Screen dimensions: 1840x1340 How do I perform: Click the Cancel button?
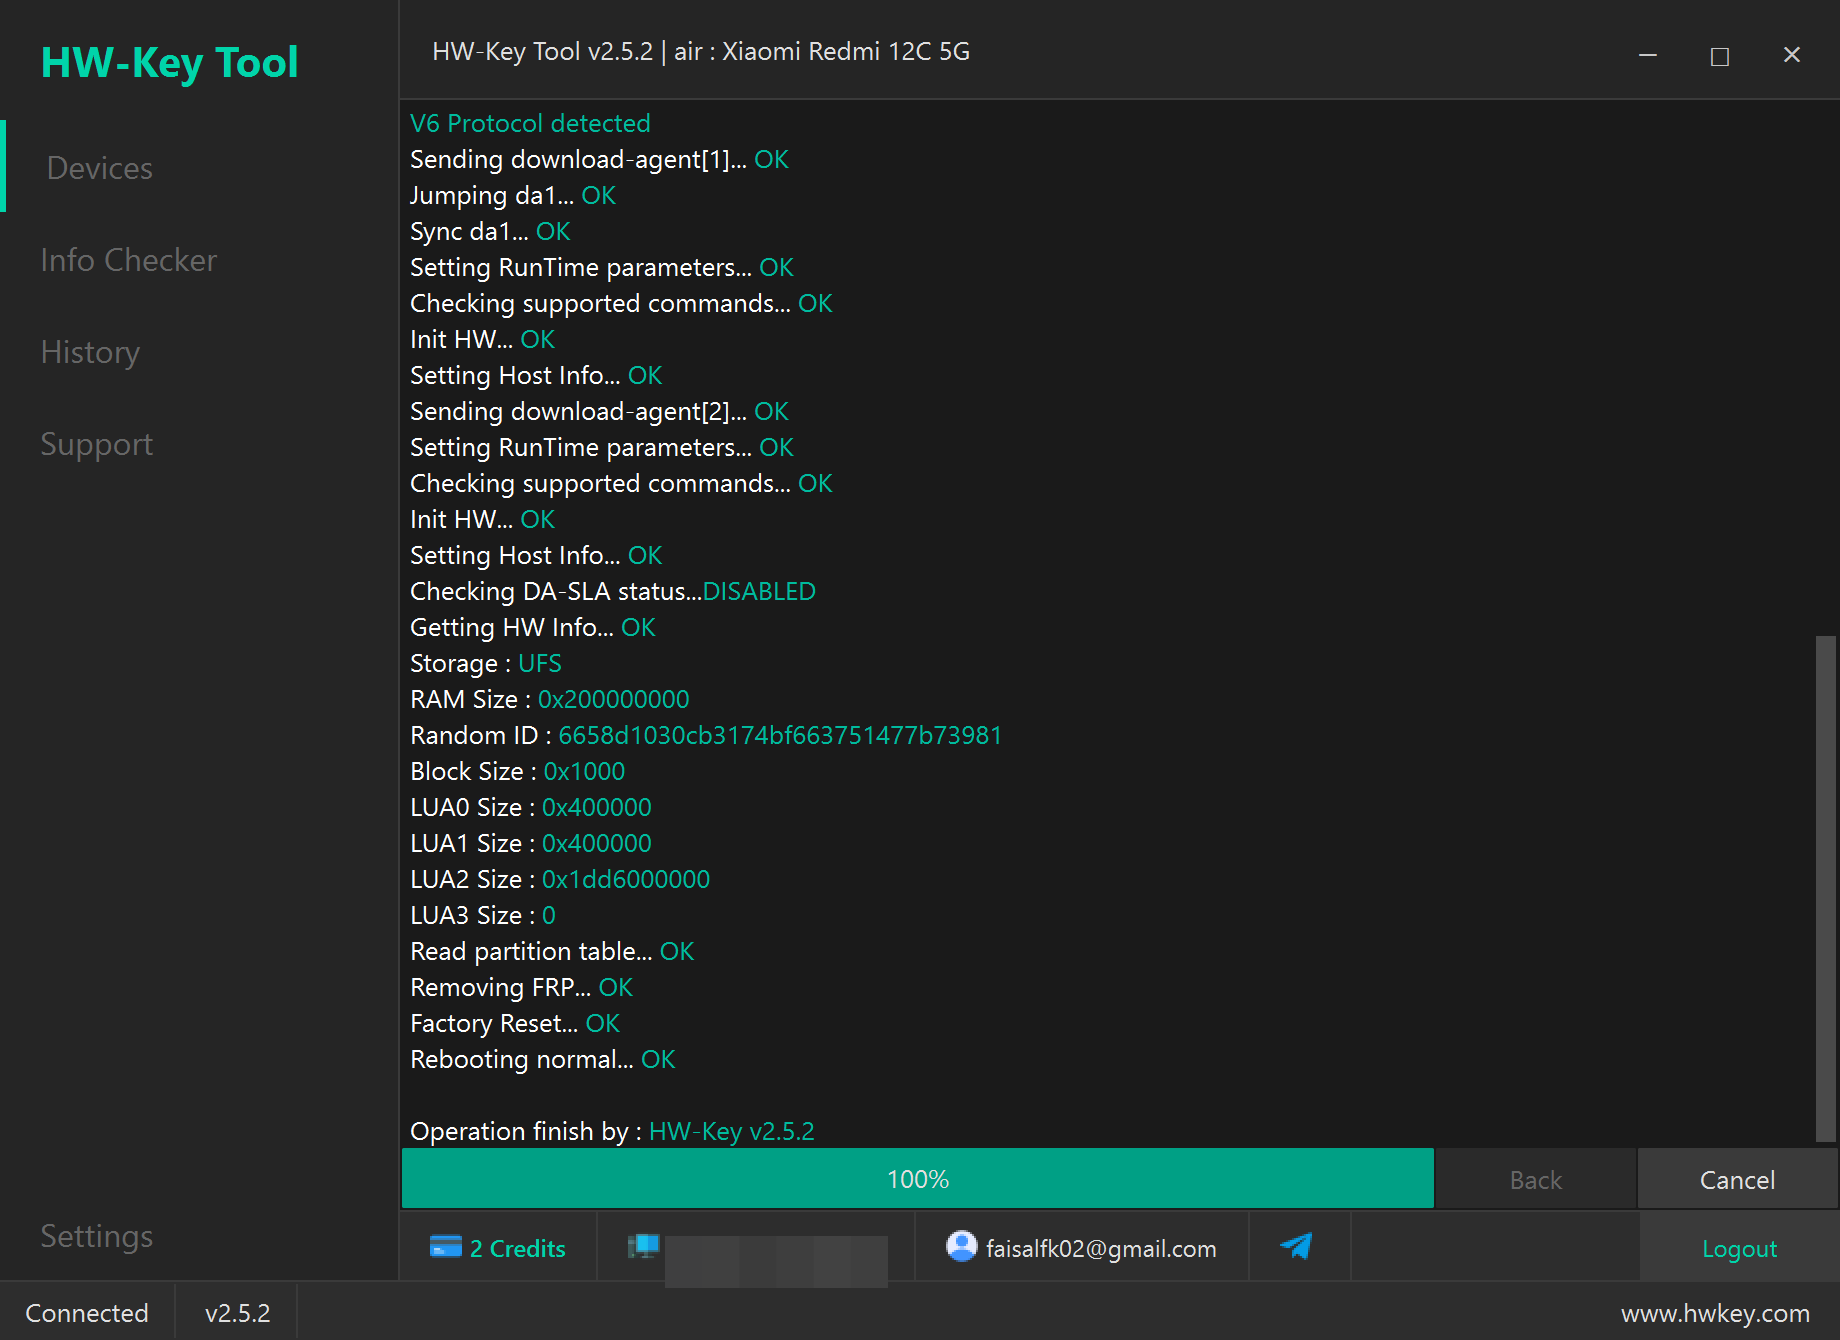coord(1737,1179)
